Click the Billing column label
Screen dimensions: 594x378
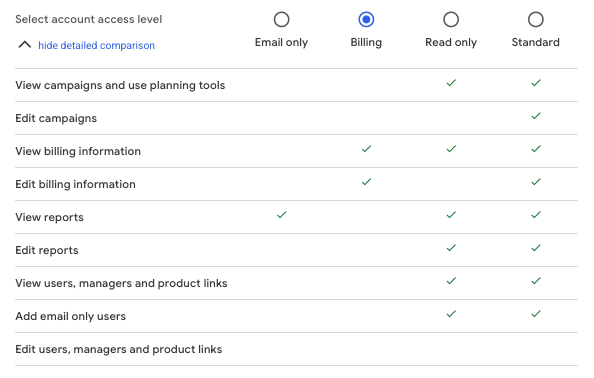tap(366, 42)
